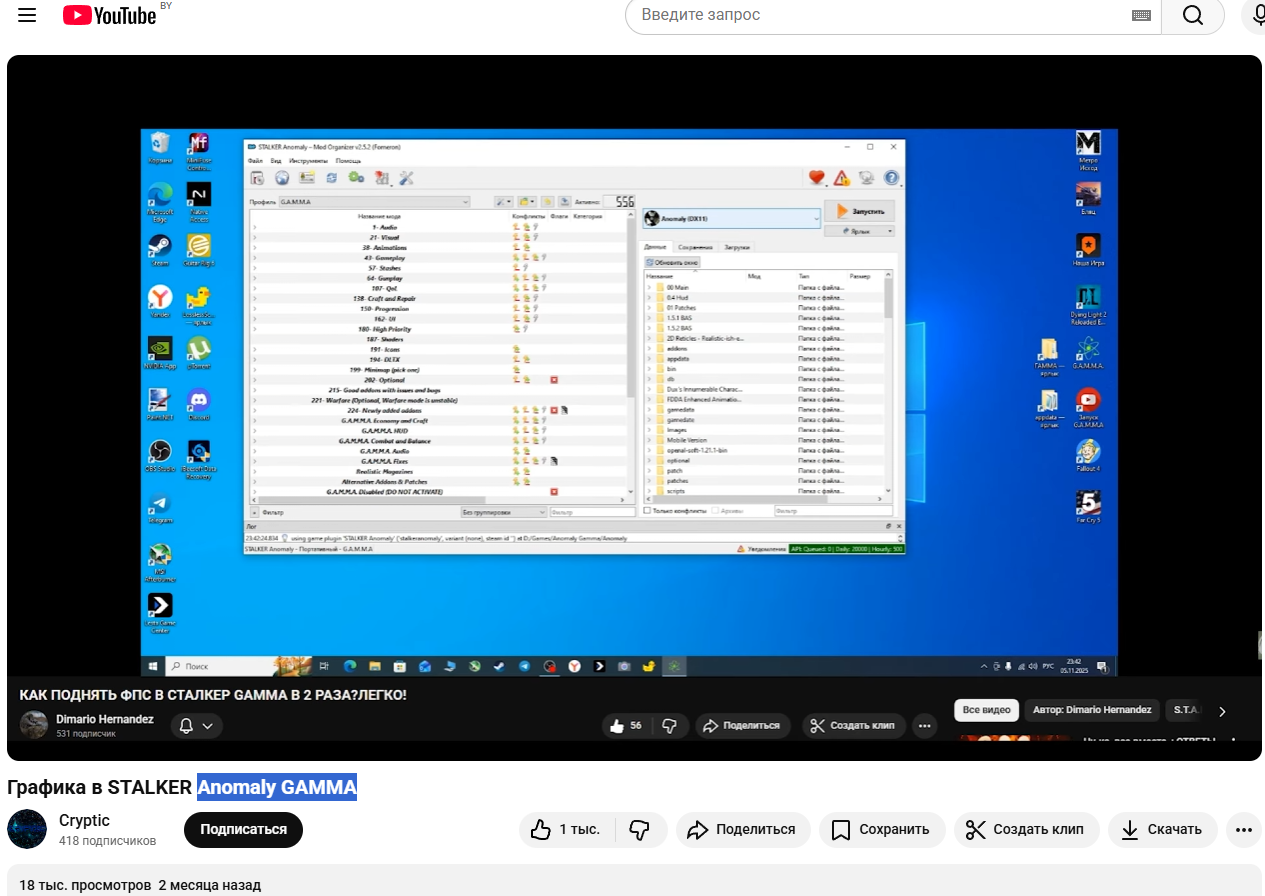Click the magnifier search button
The height and width of the screenshot is (896, 1265).
(x=1192, y=15)
